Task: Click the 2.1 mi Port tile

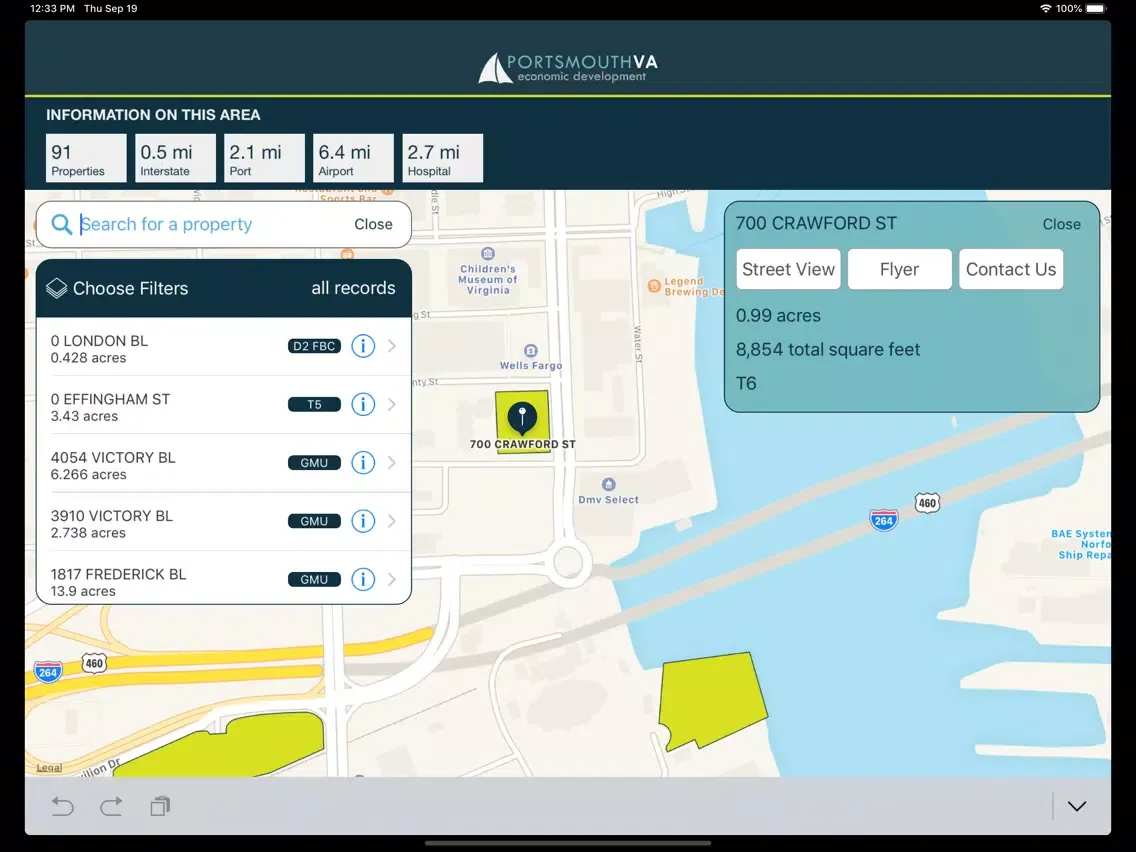Action: click(264, 158)
